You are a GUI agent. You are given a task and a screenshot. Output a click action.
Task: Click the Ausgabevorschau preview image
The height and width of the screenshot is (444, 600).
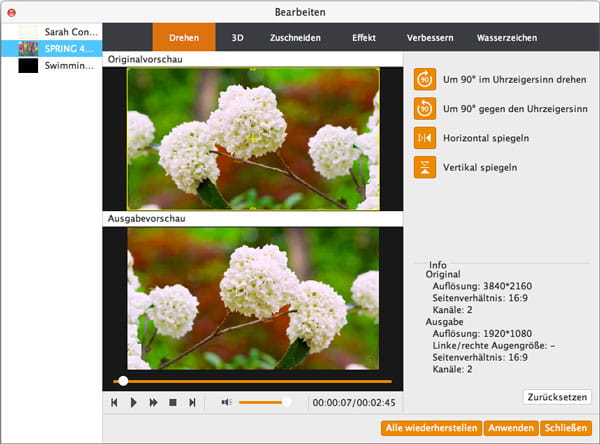click(x=253, y=299)
